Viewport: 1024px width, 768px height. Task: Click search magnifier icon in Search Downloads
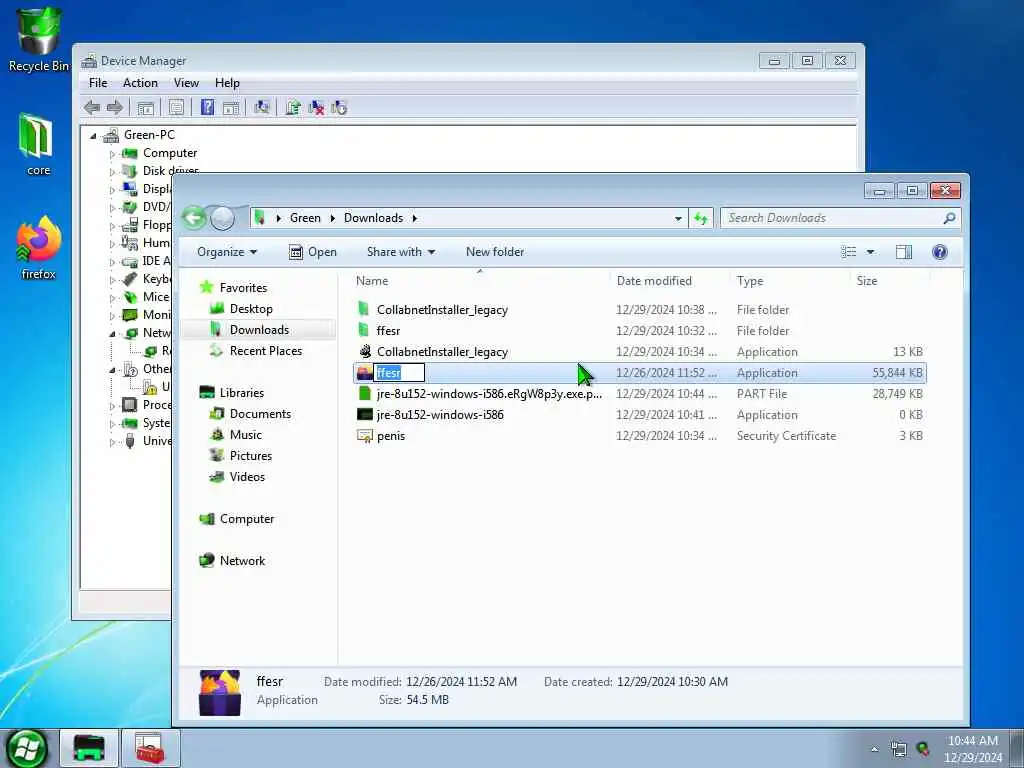click(x=950, y=218)
